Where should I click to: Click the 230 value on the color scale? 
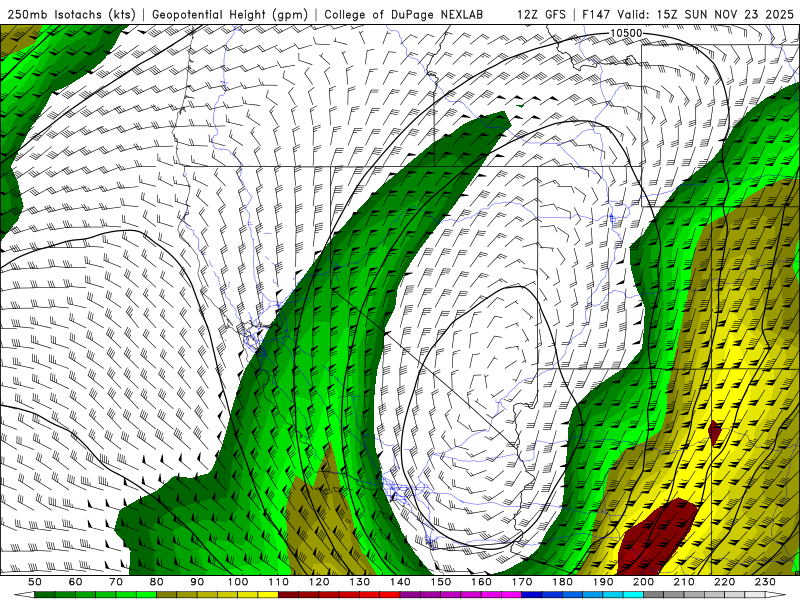765,582
